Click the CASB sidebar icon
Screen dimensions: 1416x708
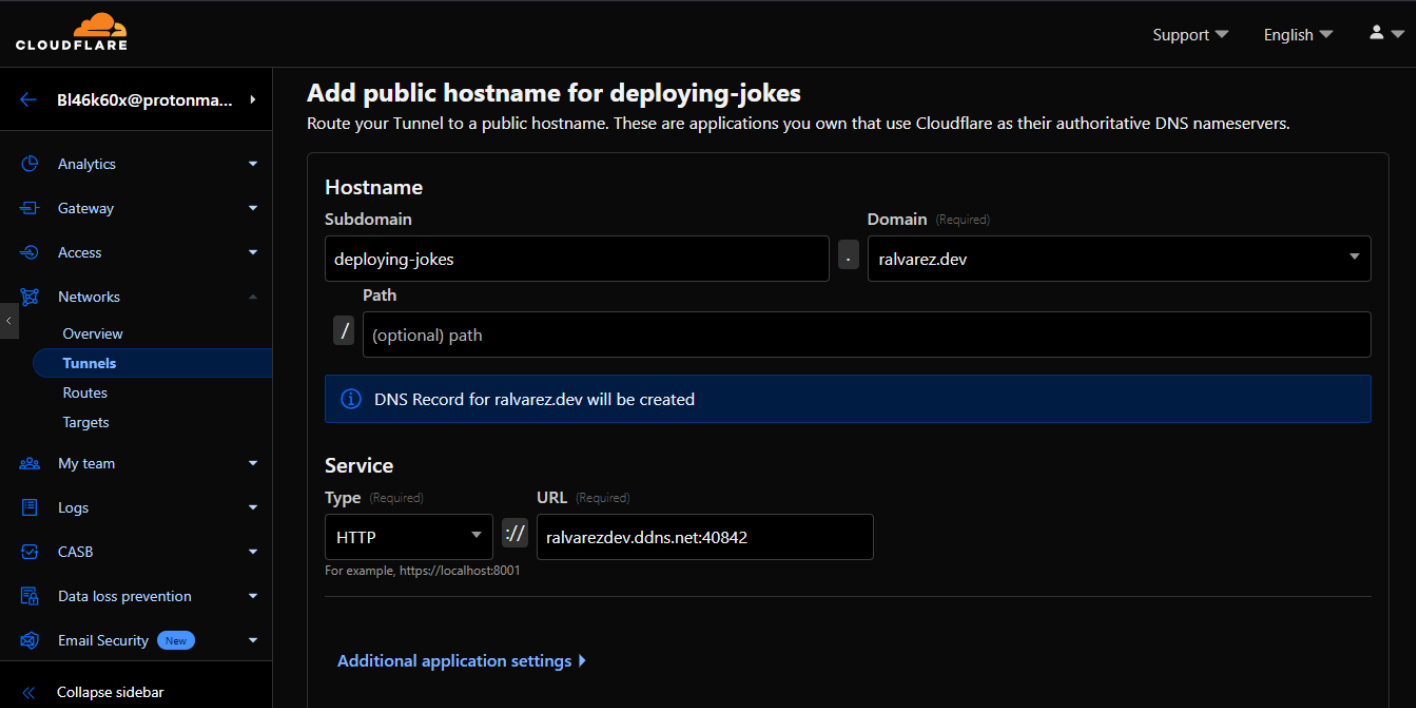pos(30,552)
